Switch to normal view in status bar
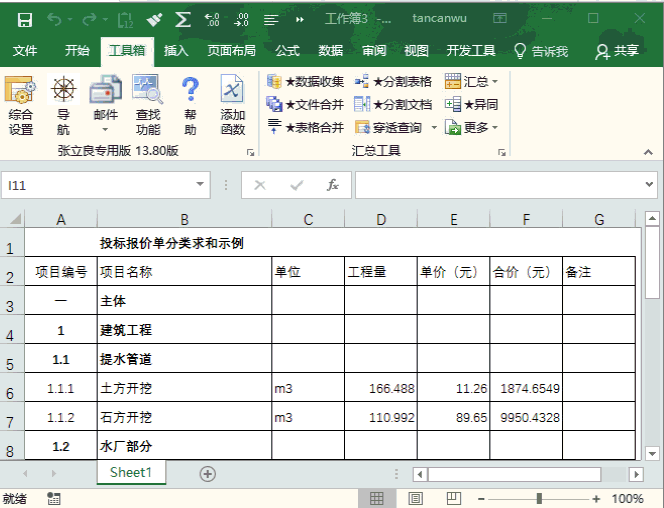 (377, 498)
